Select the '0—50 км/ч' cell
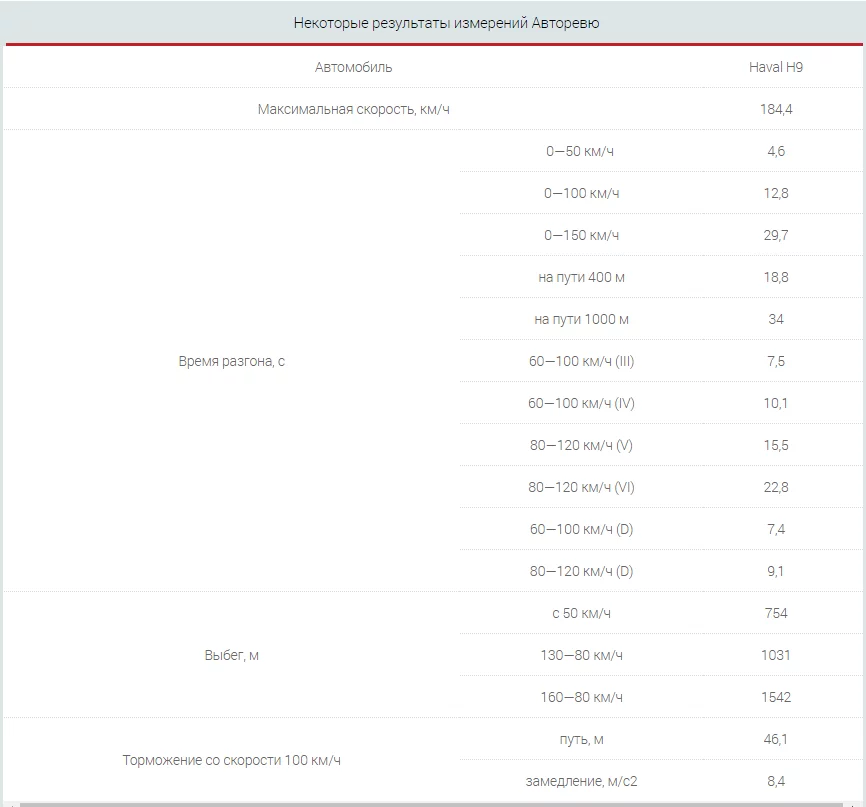This screenshot has height=807, width=866. 580,151
